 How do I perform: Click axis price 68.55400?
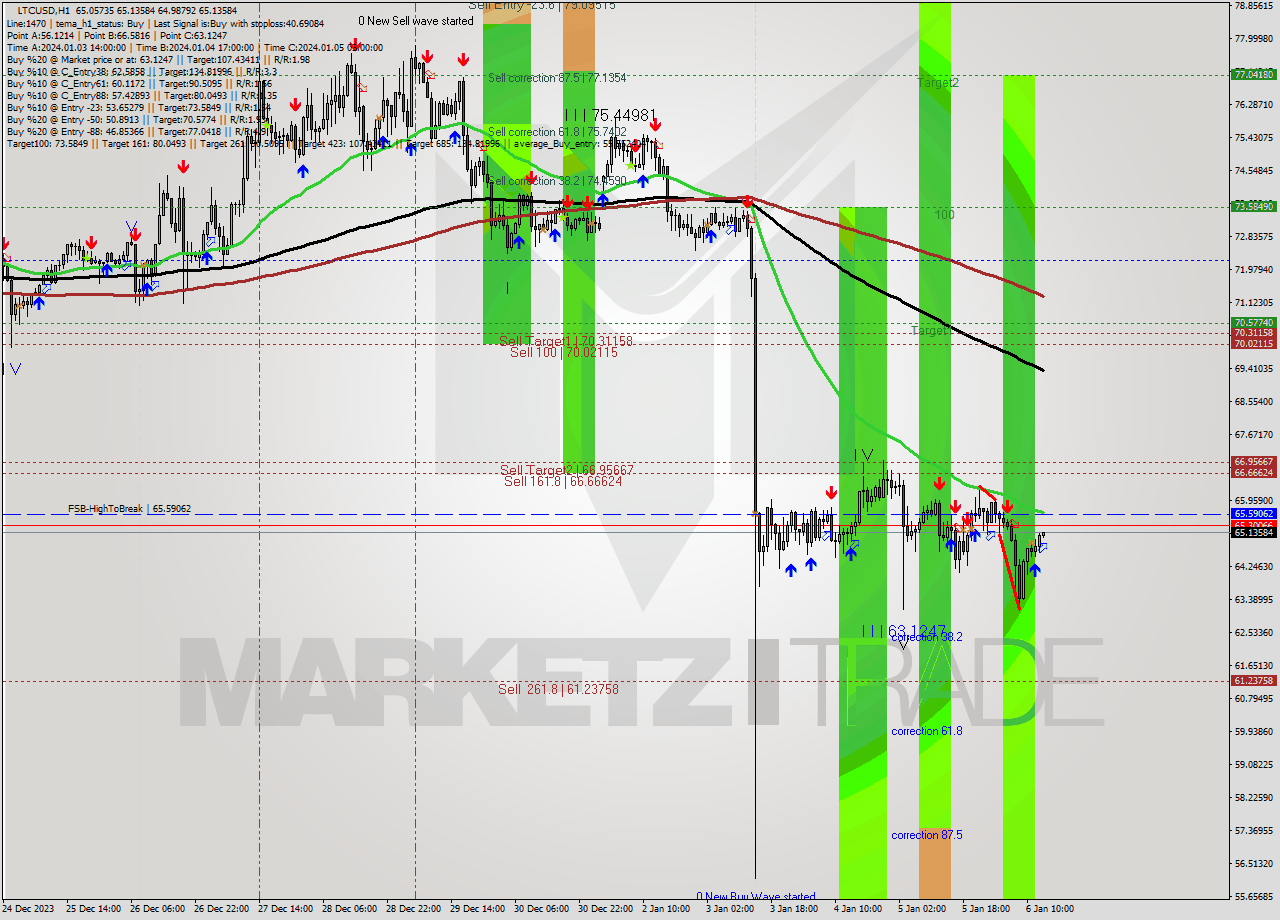pyautogui.click(x=1254, y=401)
